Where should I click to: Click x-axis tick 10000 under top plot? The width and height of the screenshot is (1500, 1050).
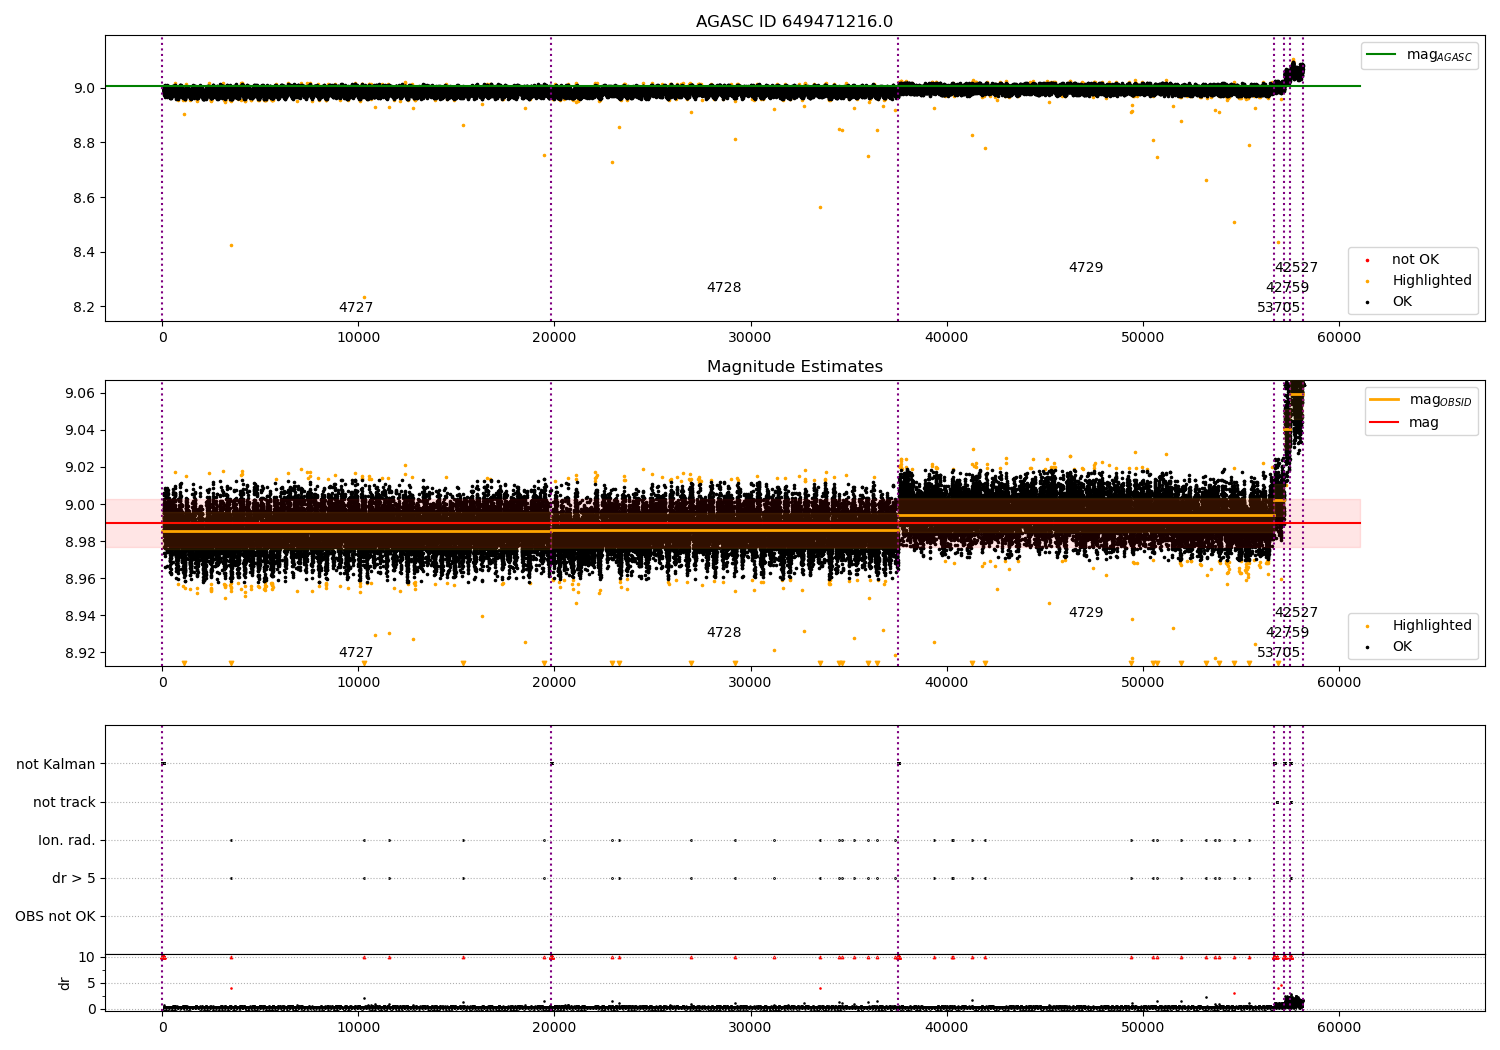[358, 337]
